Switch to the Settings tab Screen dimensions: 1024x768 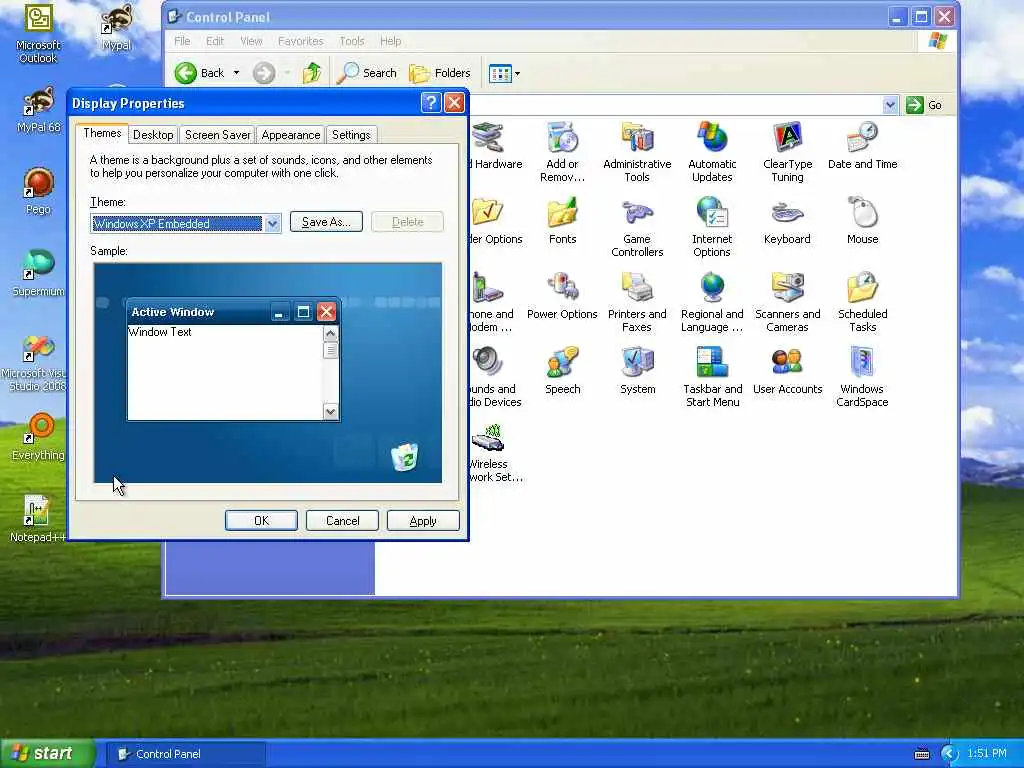pyautogui.click(x=351, y=135)
